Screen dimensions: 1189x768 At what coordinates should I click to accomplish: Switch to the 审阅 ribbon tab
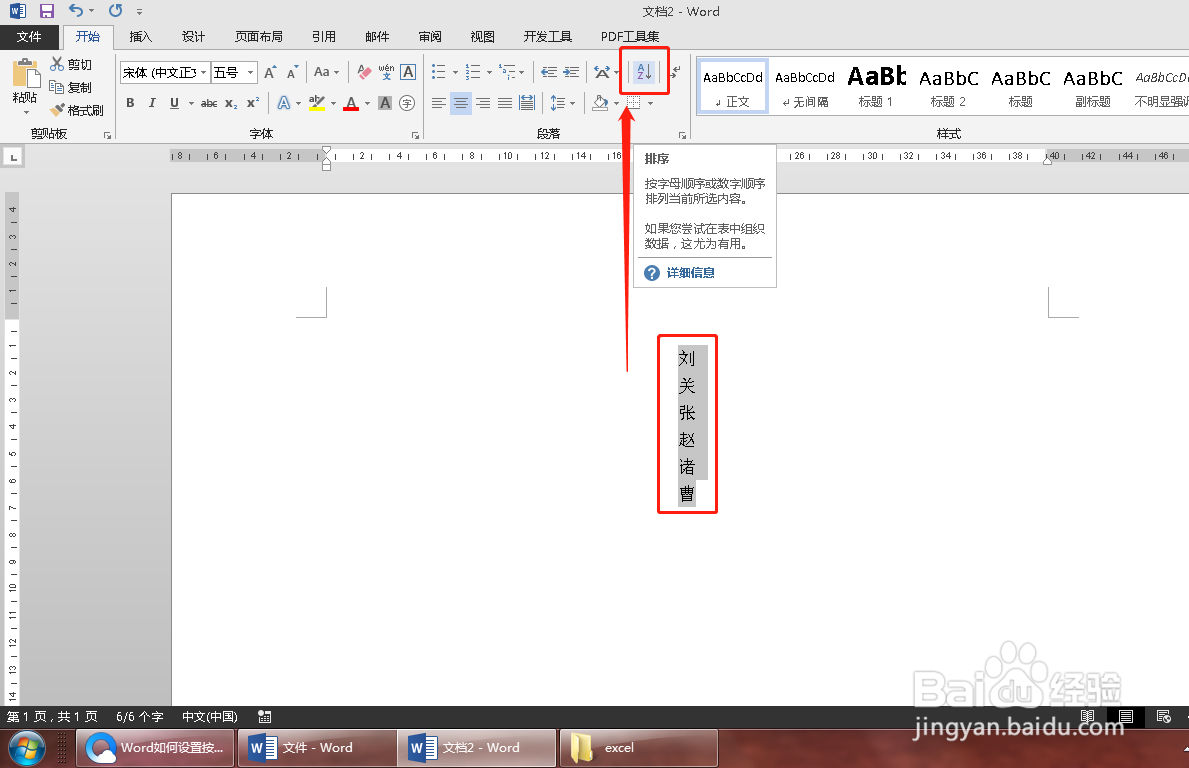point(430,37)
